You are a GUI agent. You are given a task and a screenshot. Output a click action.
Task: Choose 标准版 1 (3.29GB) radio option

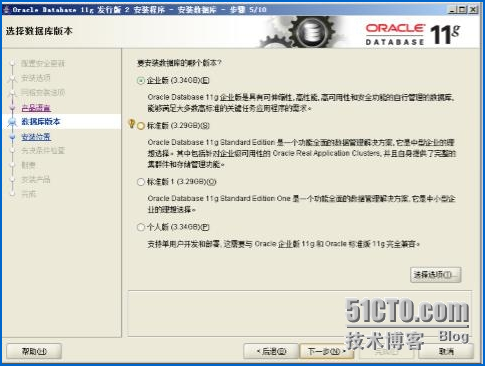click(x=141, y=182)
